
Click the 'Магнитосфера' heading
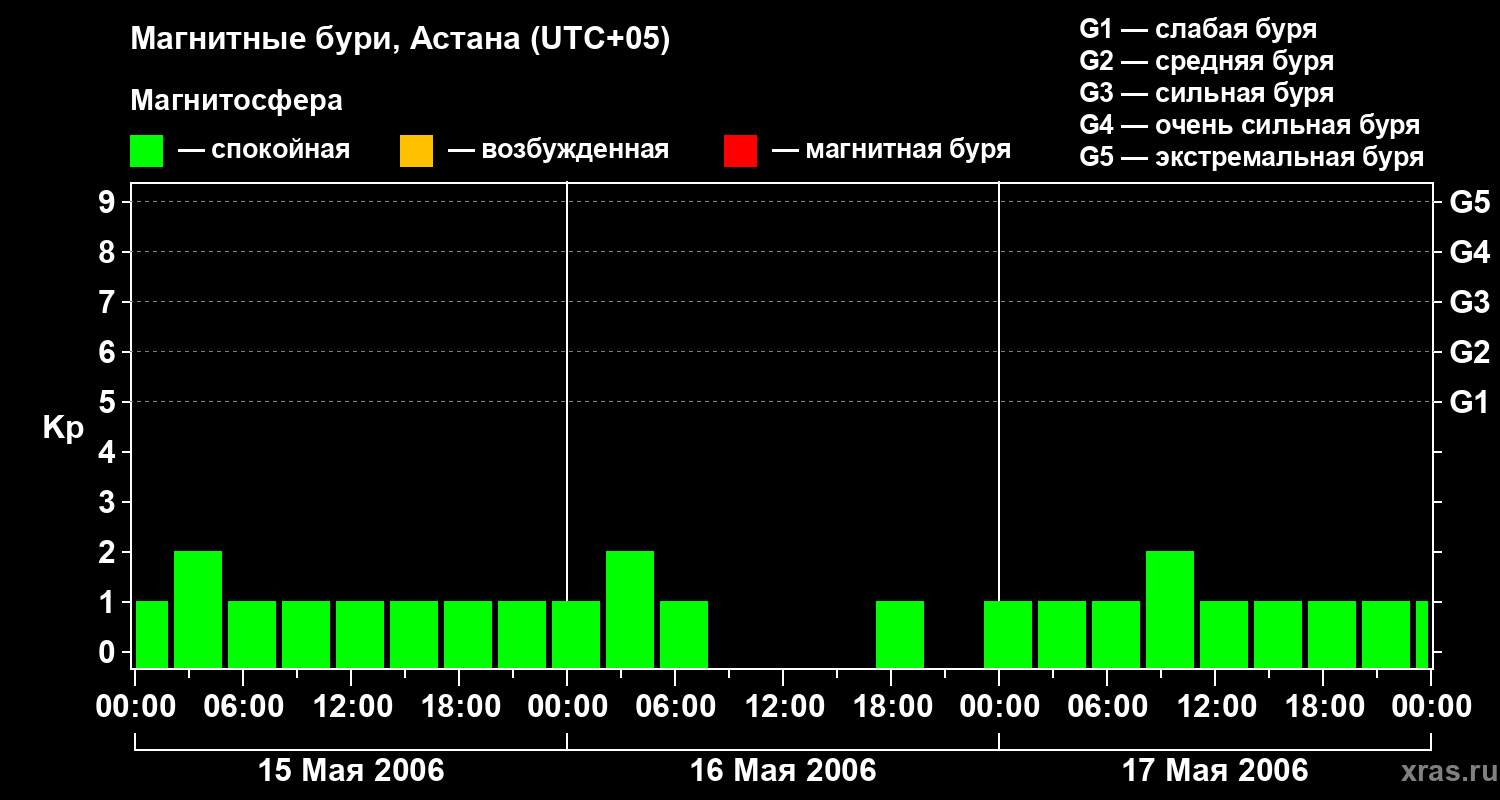pyautogui.click(x=236, y=101)
